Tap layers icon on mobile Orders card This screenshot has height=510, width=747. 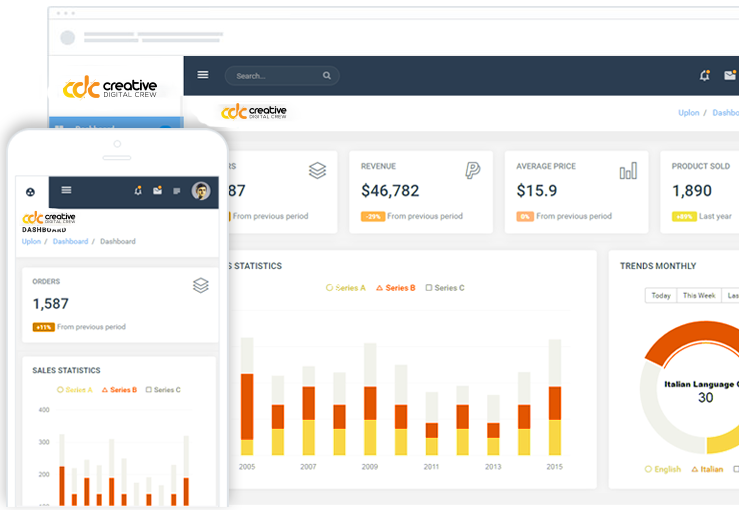(201, 285)
